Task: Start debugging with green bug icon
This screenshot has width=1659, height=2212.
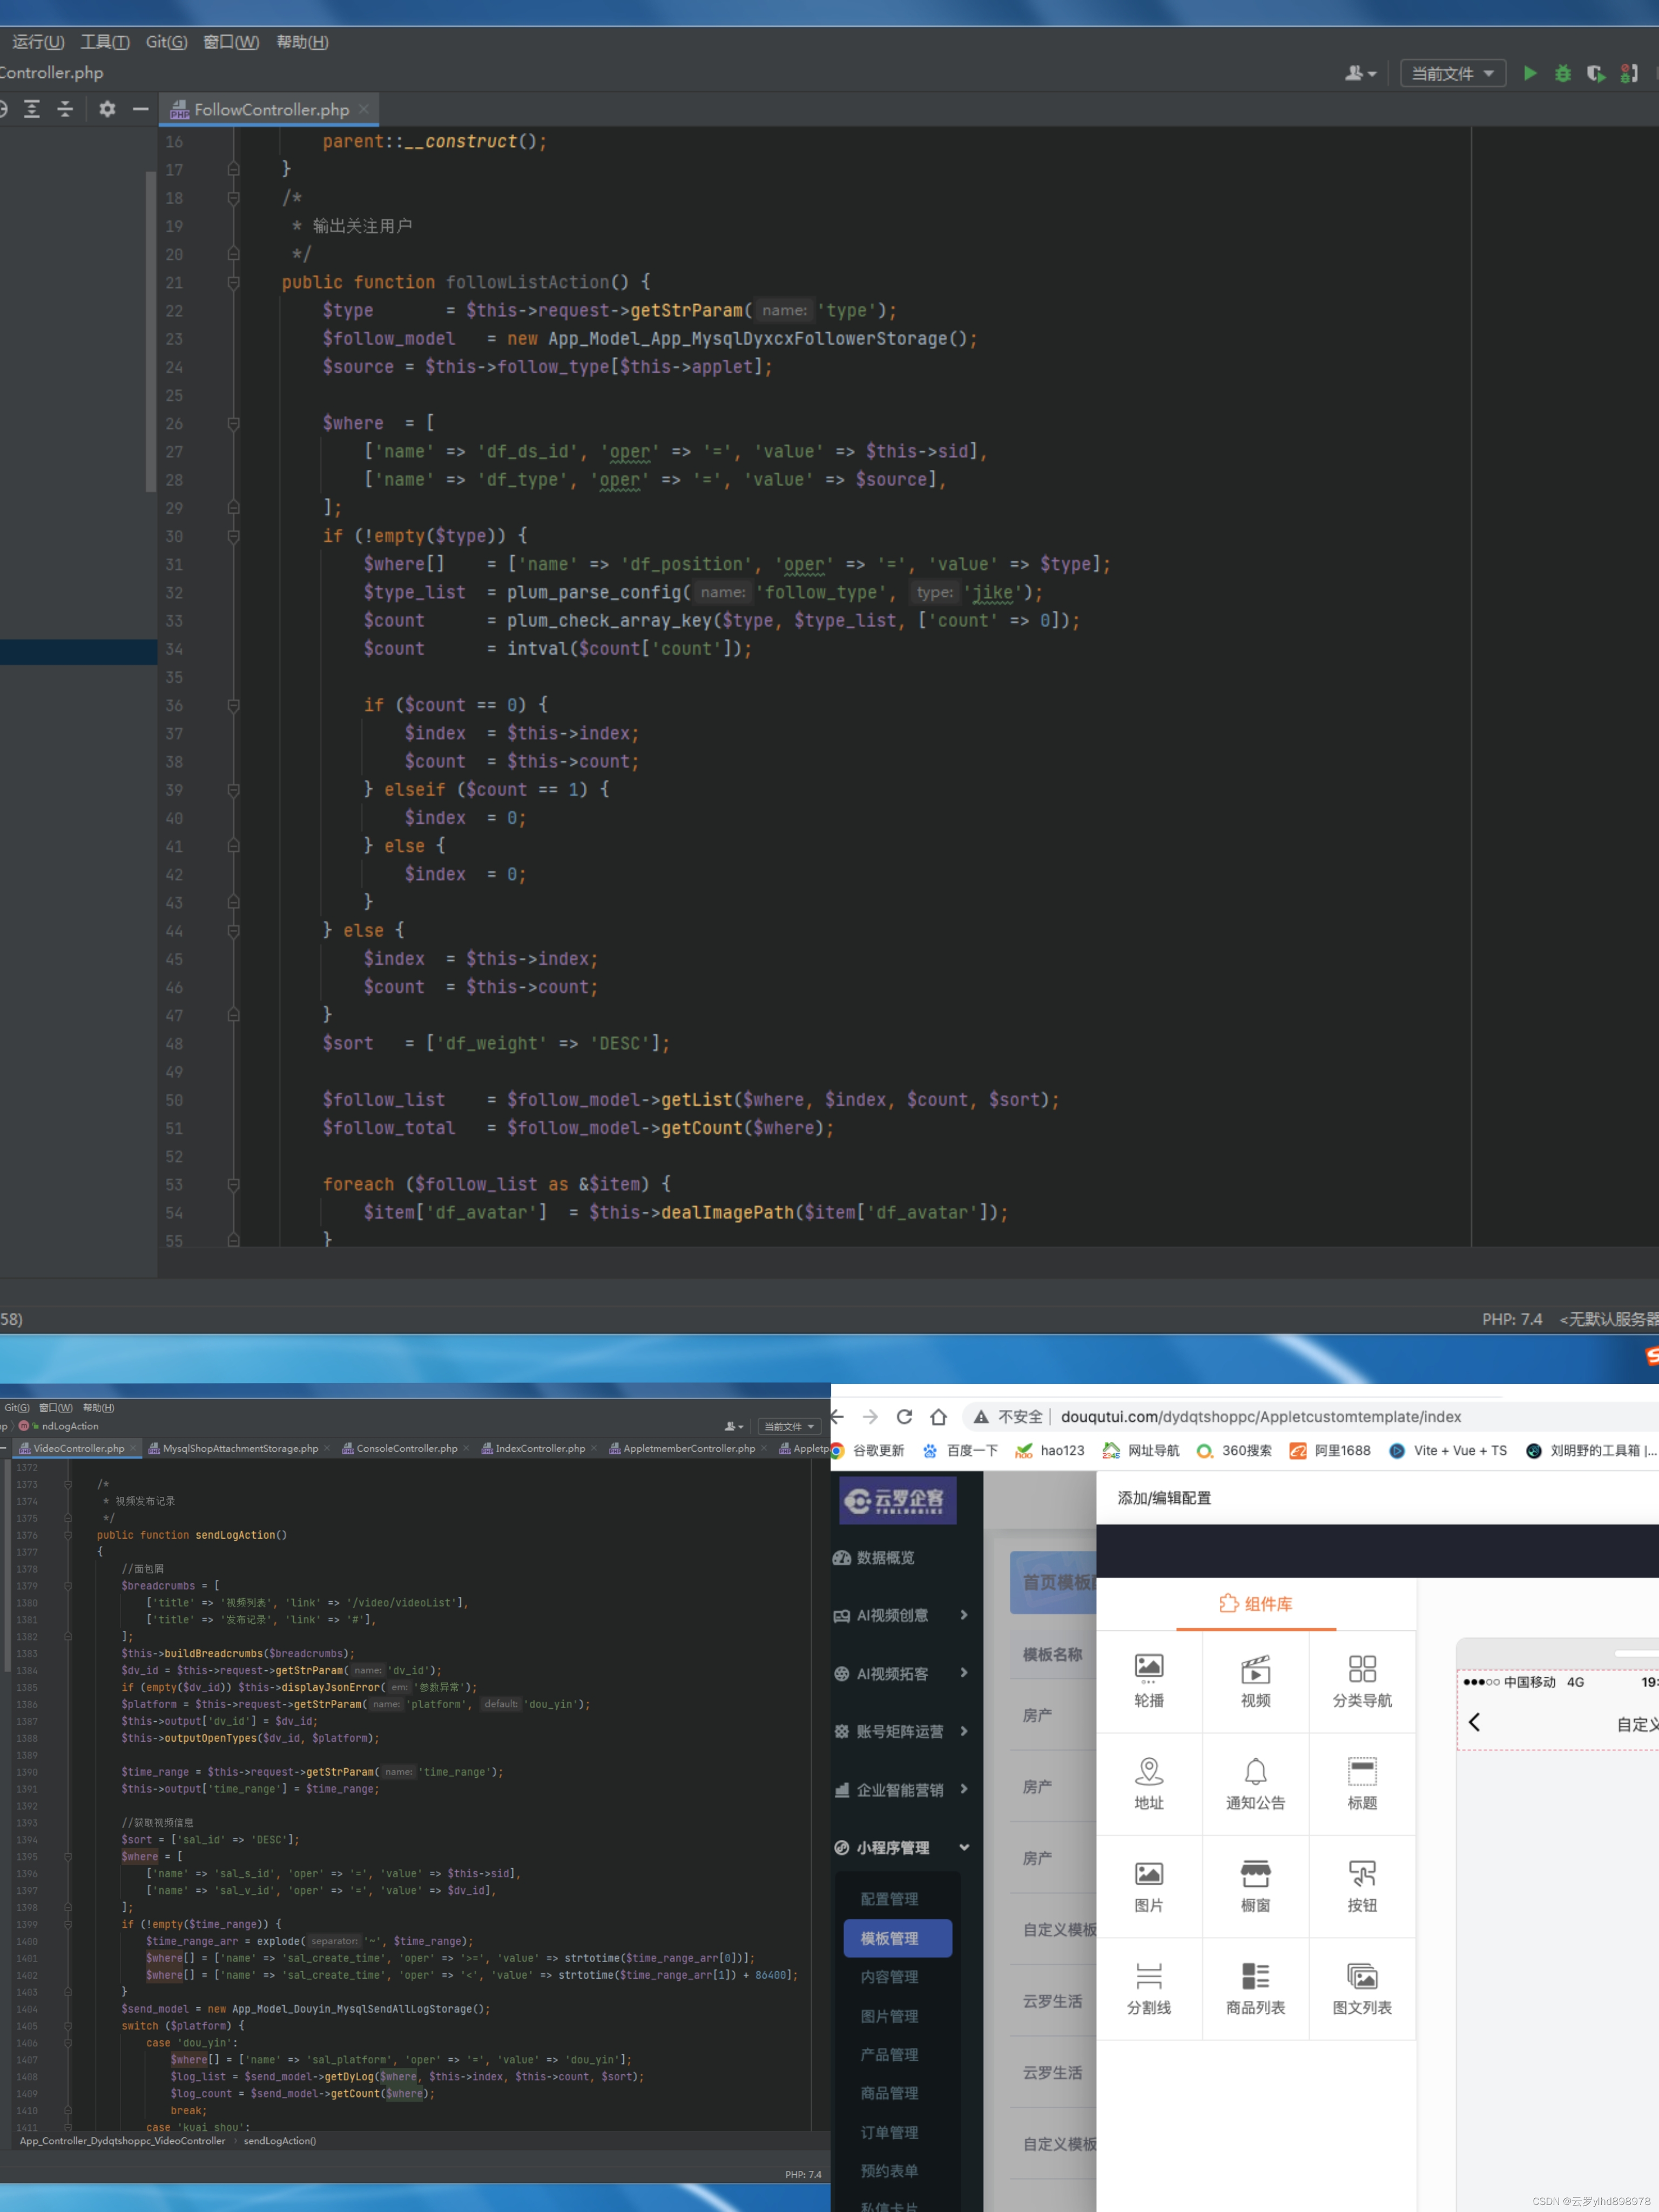Action: [1562, 73]
